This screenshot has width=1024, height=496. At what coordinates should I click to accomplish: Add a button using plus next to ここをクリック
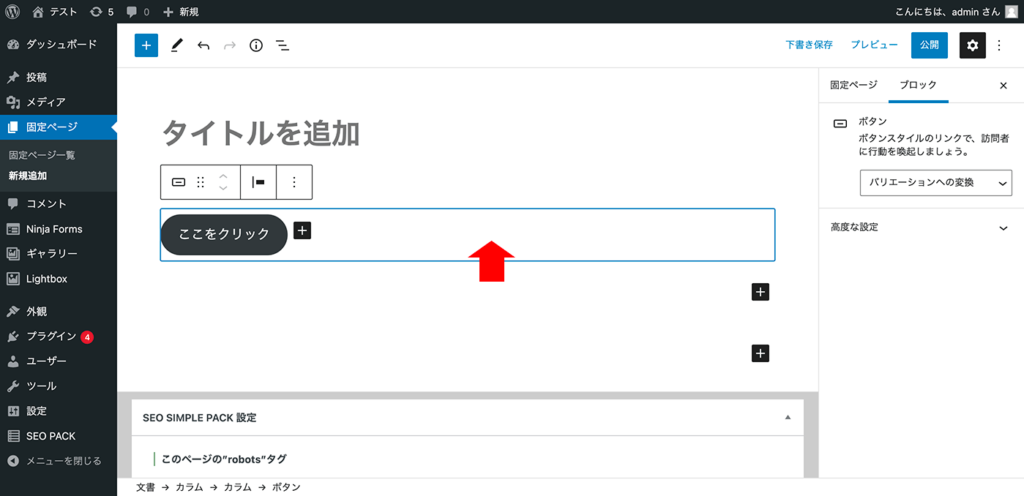point(302,230)
